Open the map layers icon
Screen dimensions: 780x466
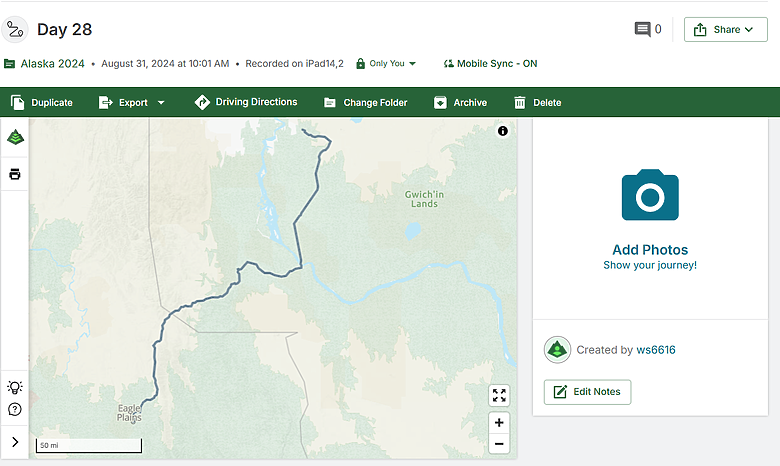[15, 137]
